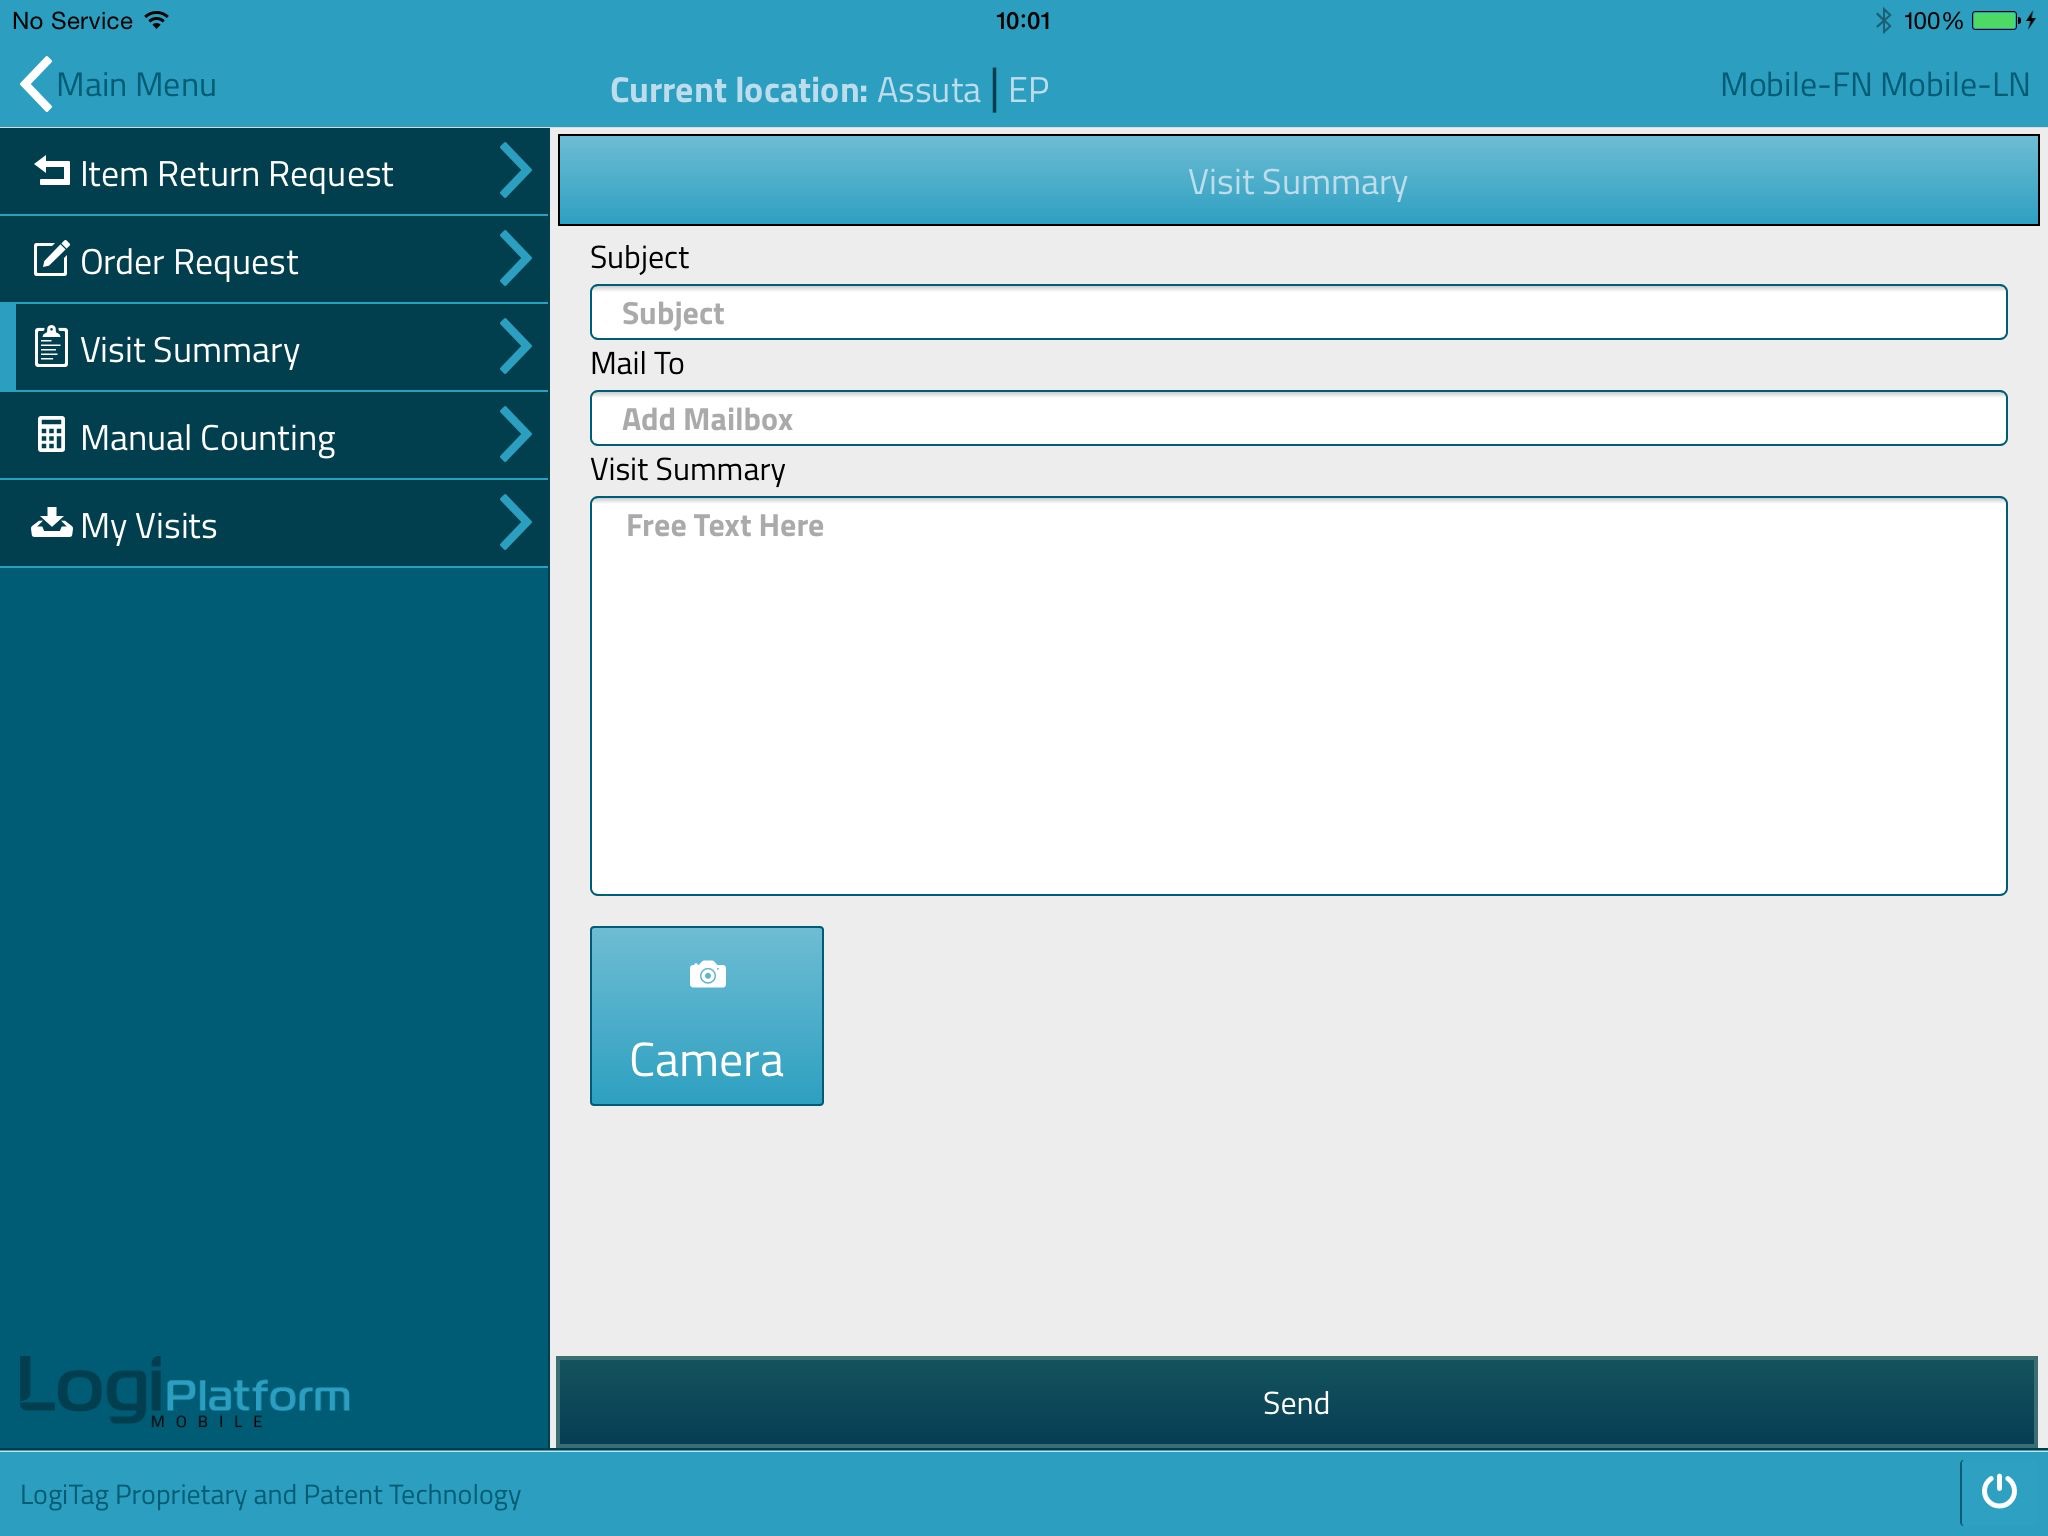
Task: Open My Visits menu item
Action: coord(149,526)
